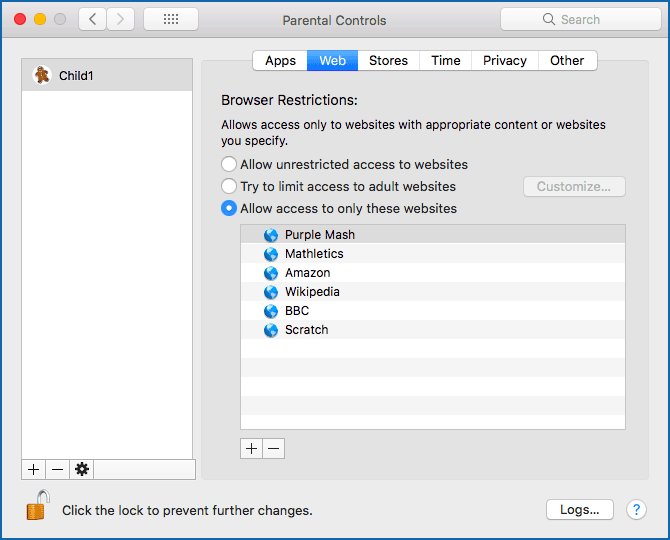Click the Child1 gingerbread avatar
Screen dimensions: 670x540
tap(42, 75)
